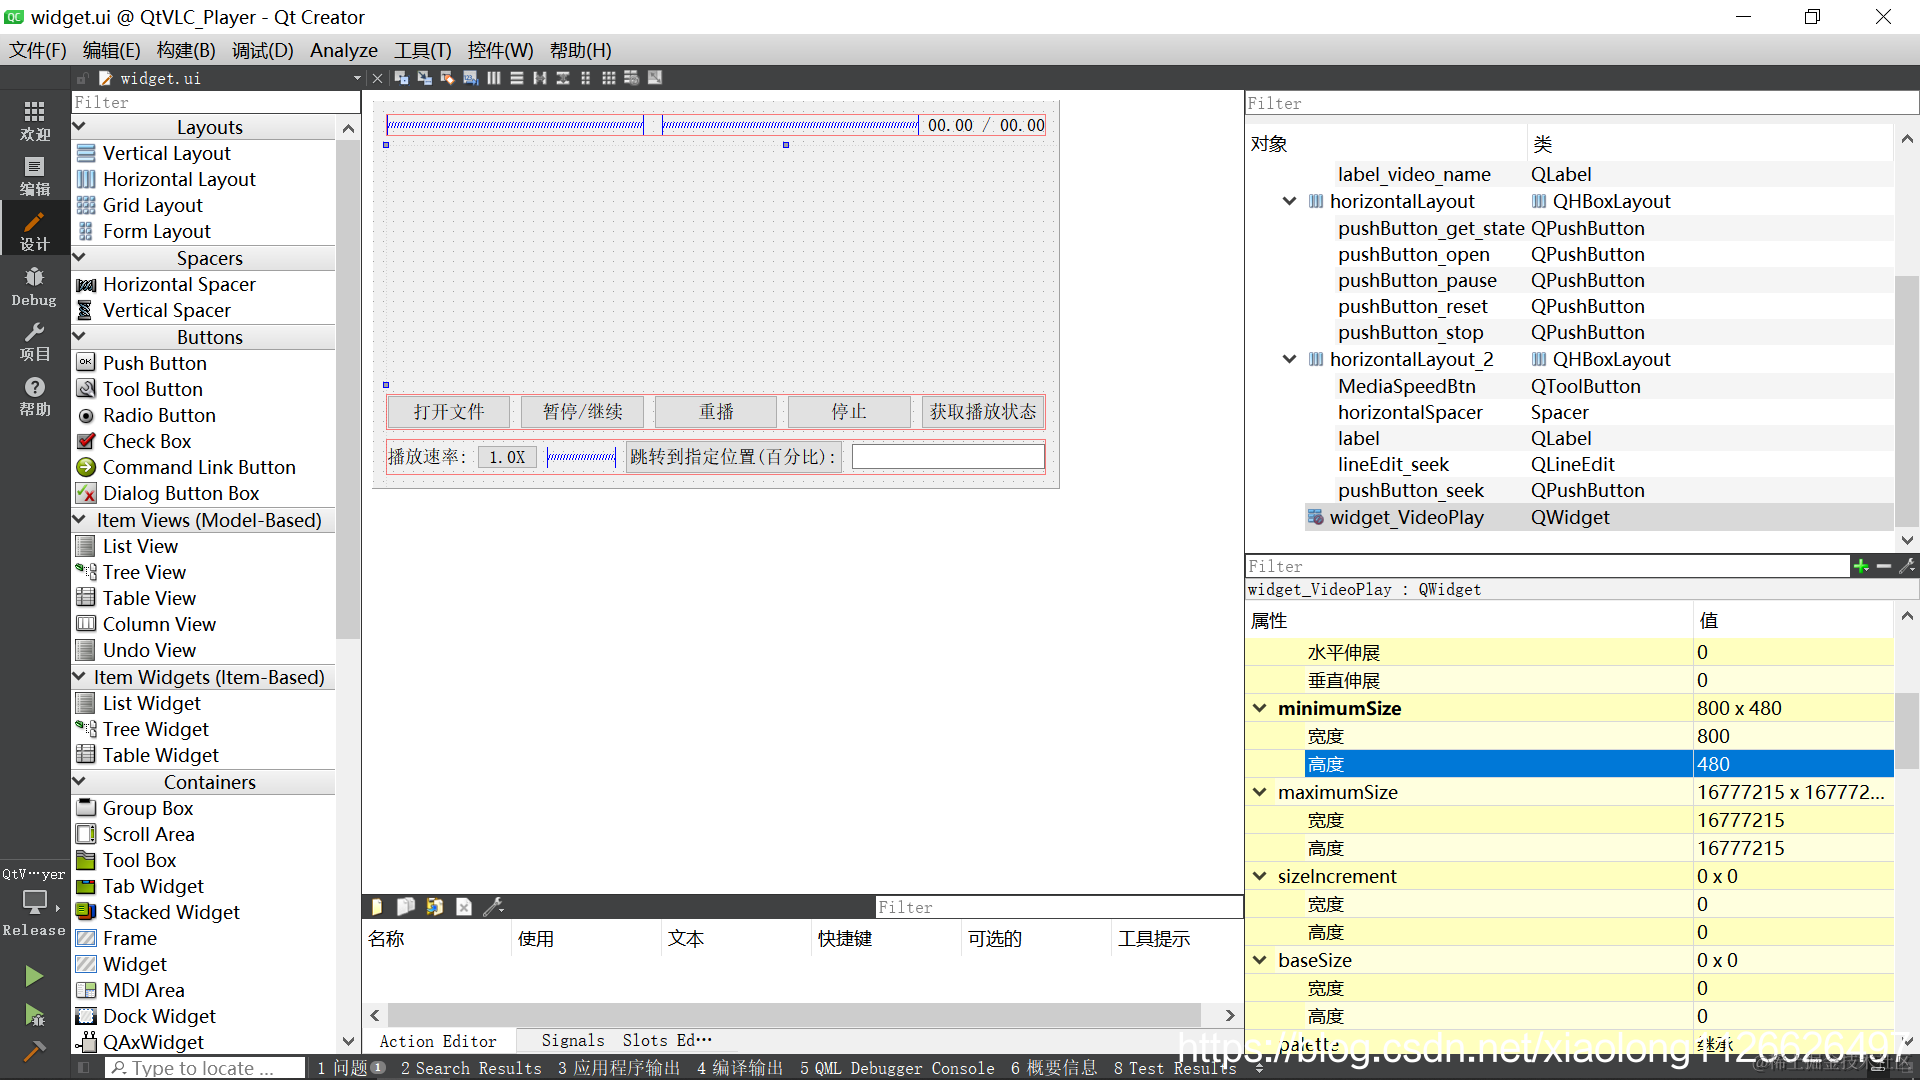The width and height of the screenshot is (1920, 1080).
Task: Click the playback speed slider on form
Action: click(x=581, y=457)
